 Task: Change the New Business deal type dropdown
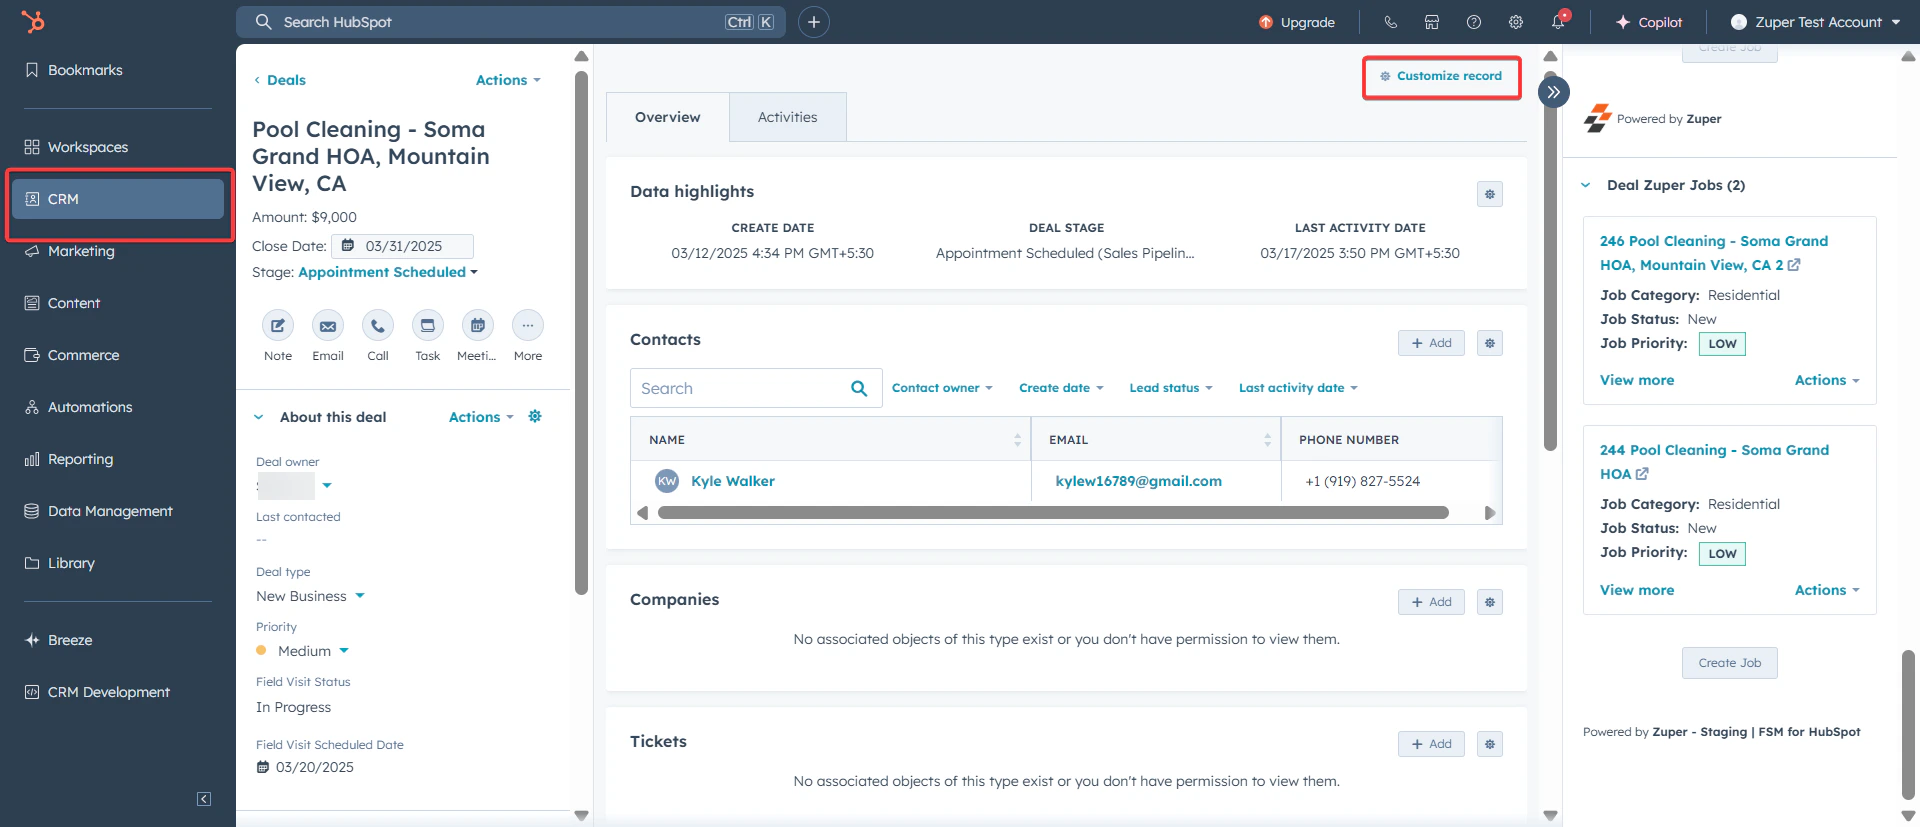(310, 596)
